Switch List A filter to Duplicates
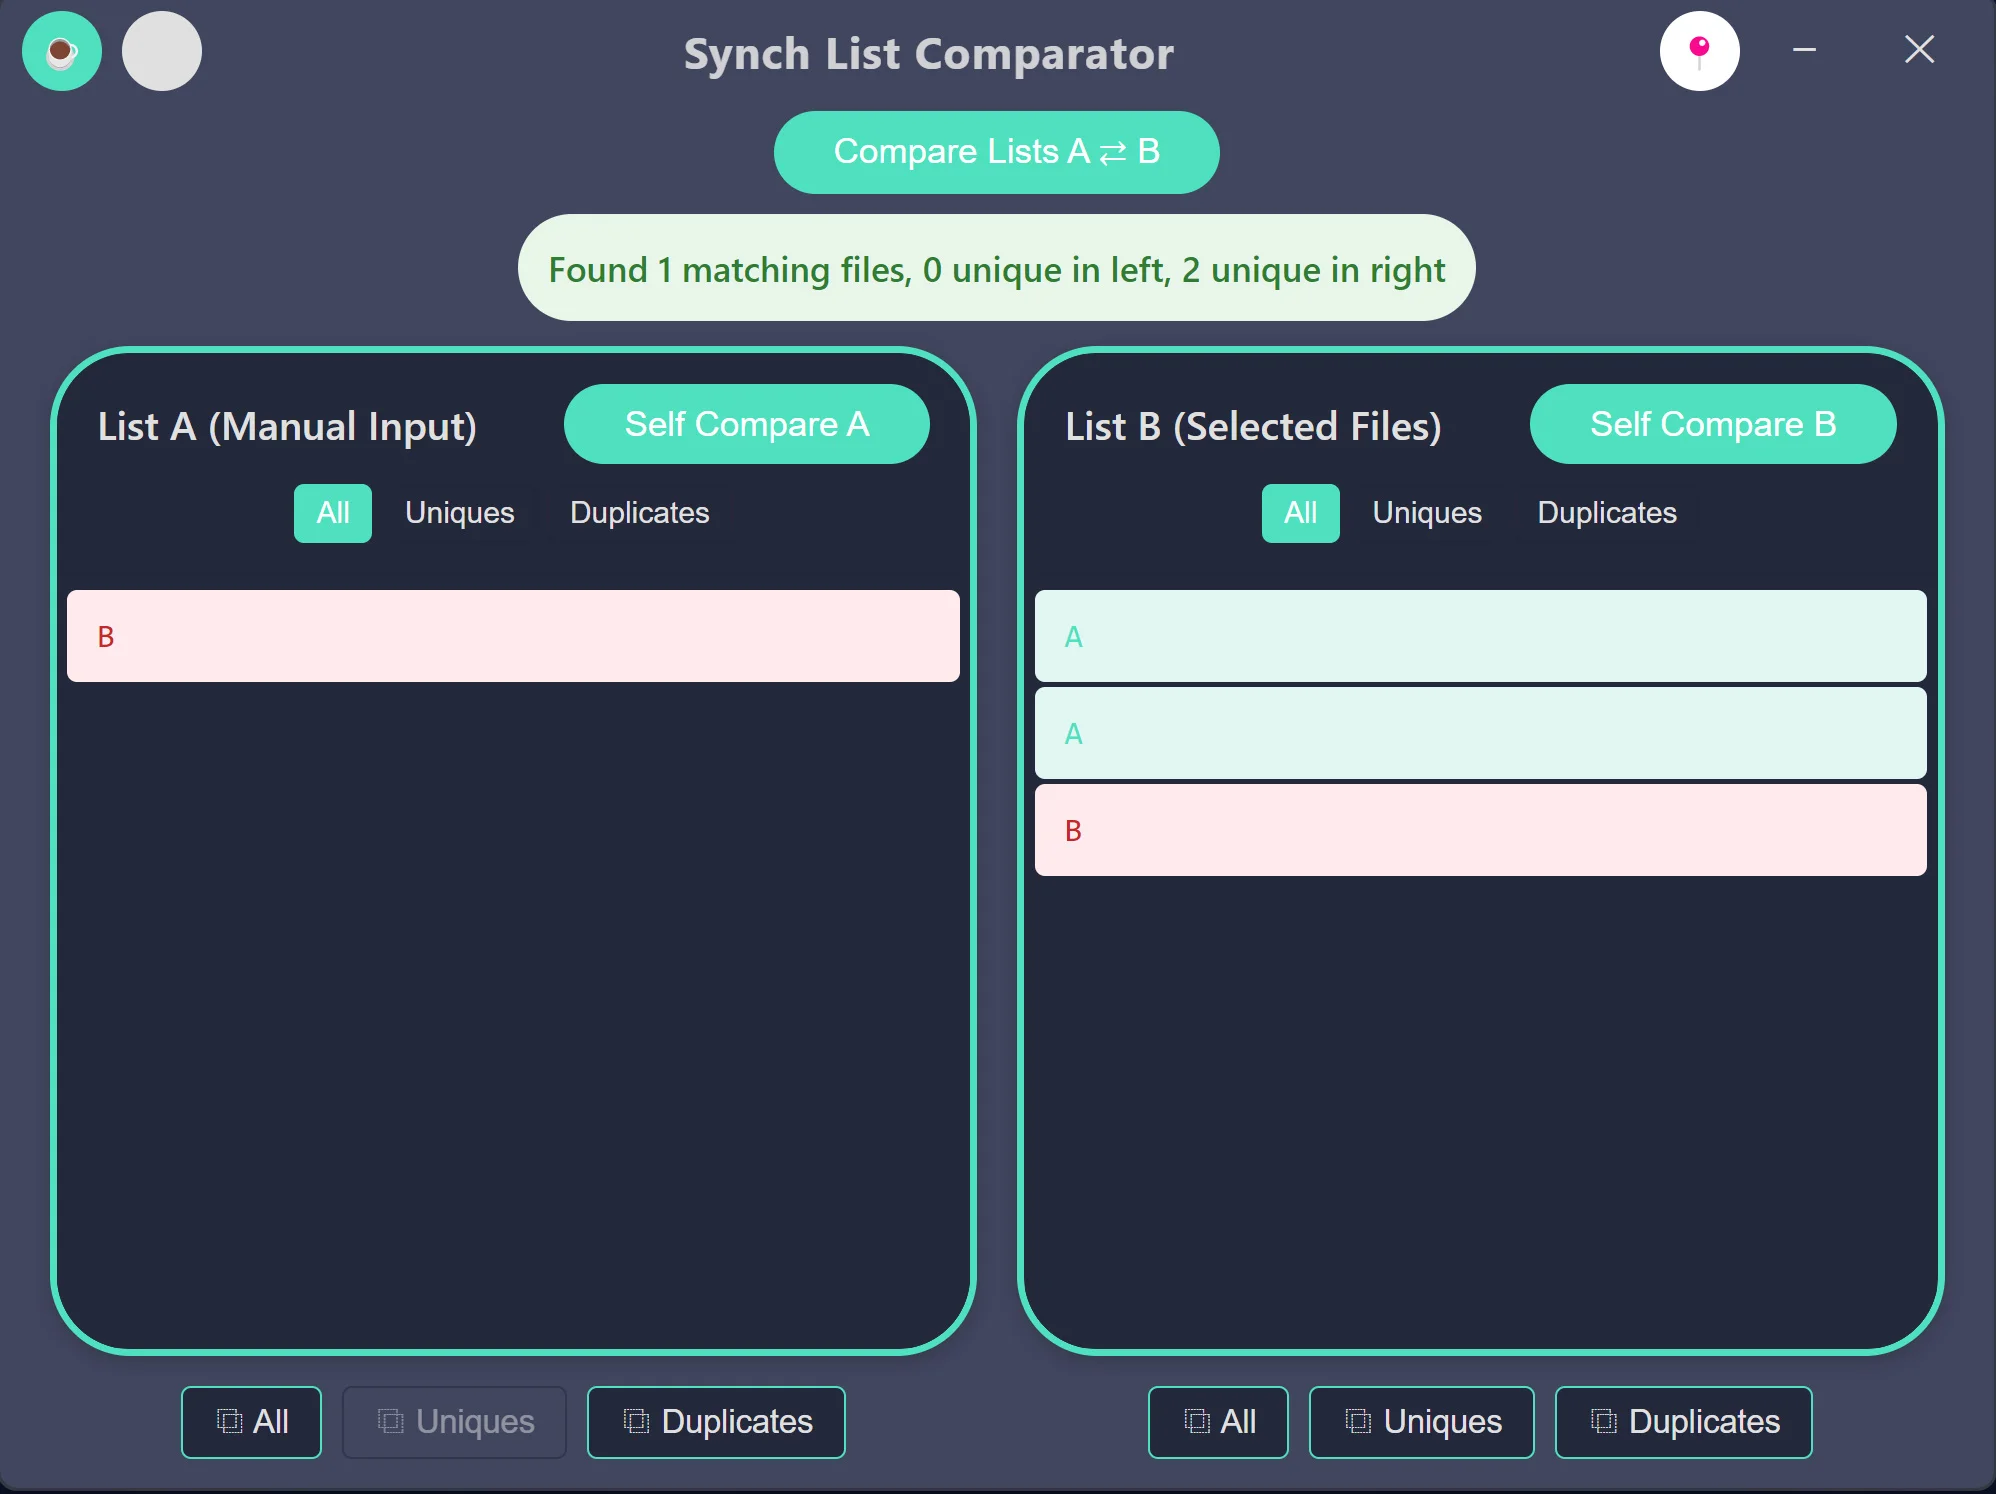1996x1494 pixels. (x=639, y=513)
